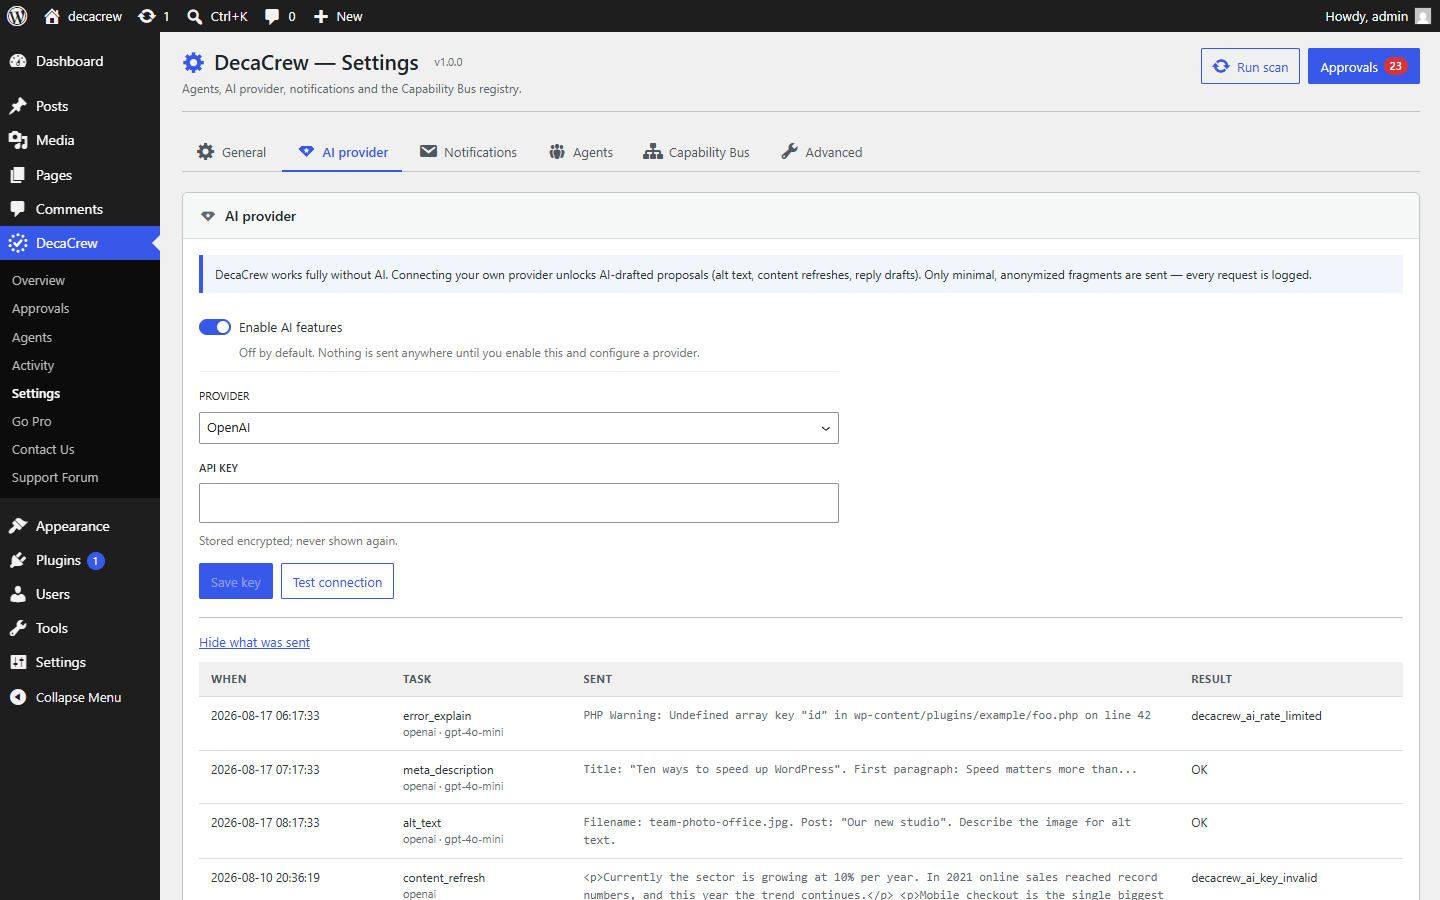This screenshot has height=900, width=1440.
Task: Open the decacrew site home icon
Action: (52, 16)
